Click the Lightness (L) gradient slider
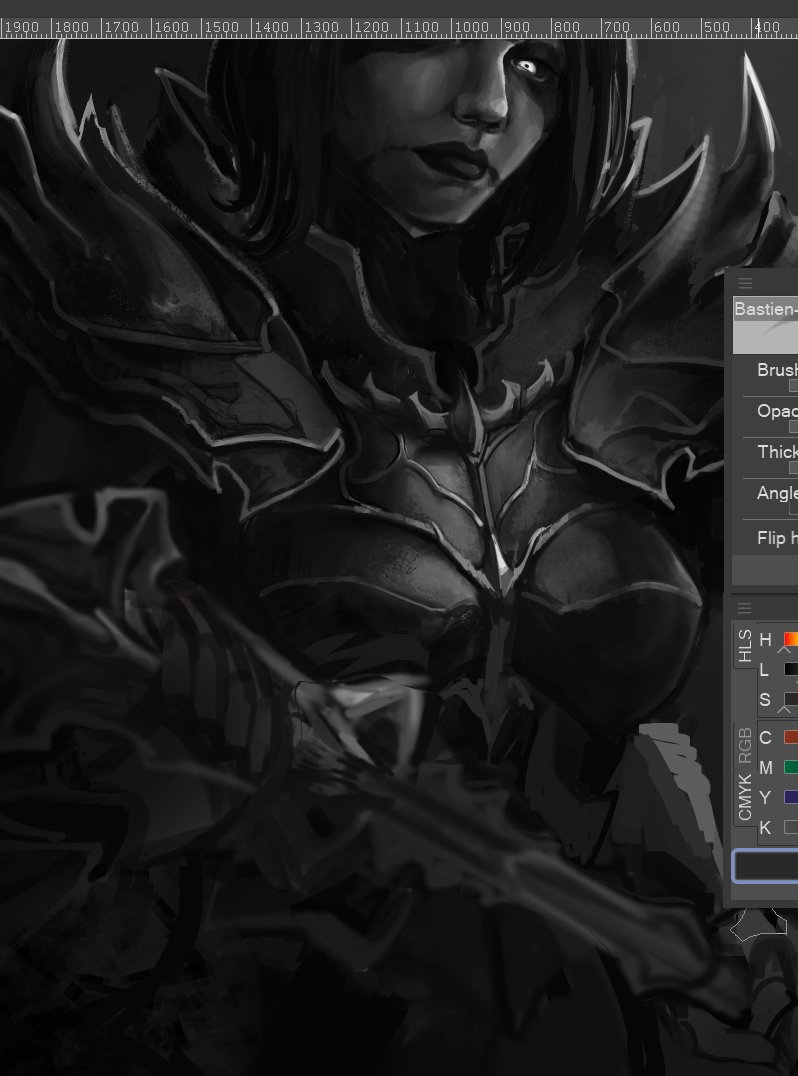This screenshot has height=1076, width=798. click(790, 669)
